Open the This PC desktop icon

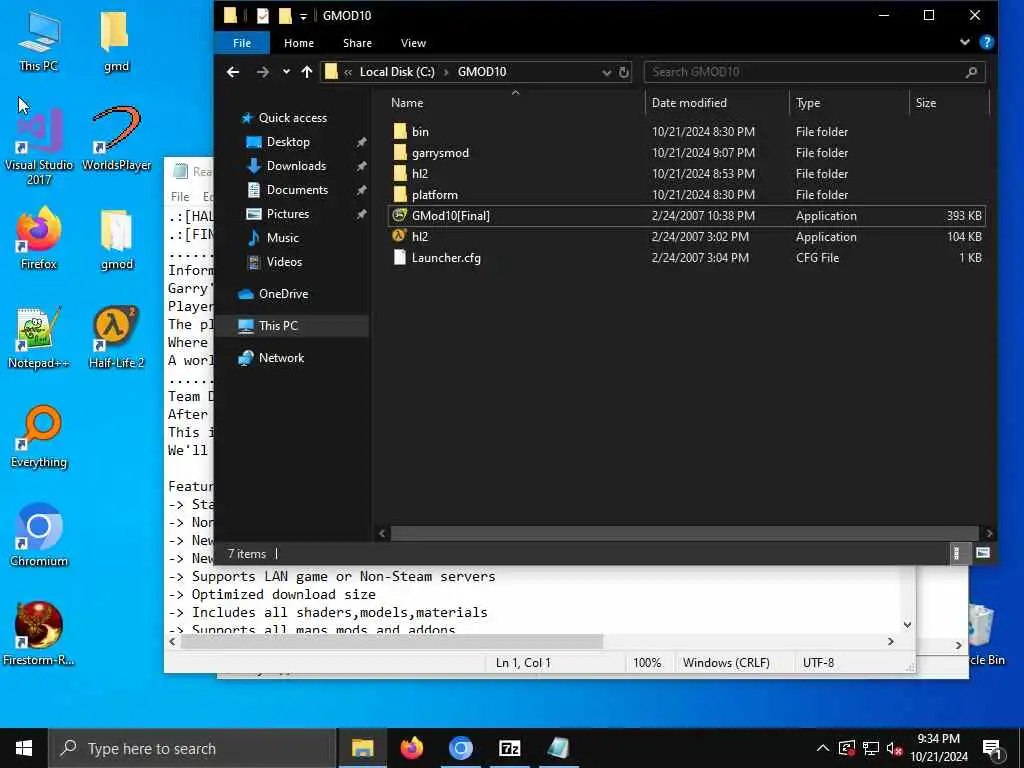coord(39,40)
